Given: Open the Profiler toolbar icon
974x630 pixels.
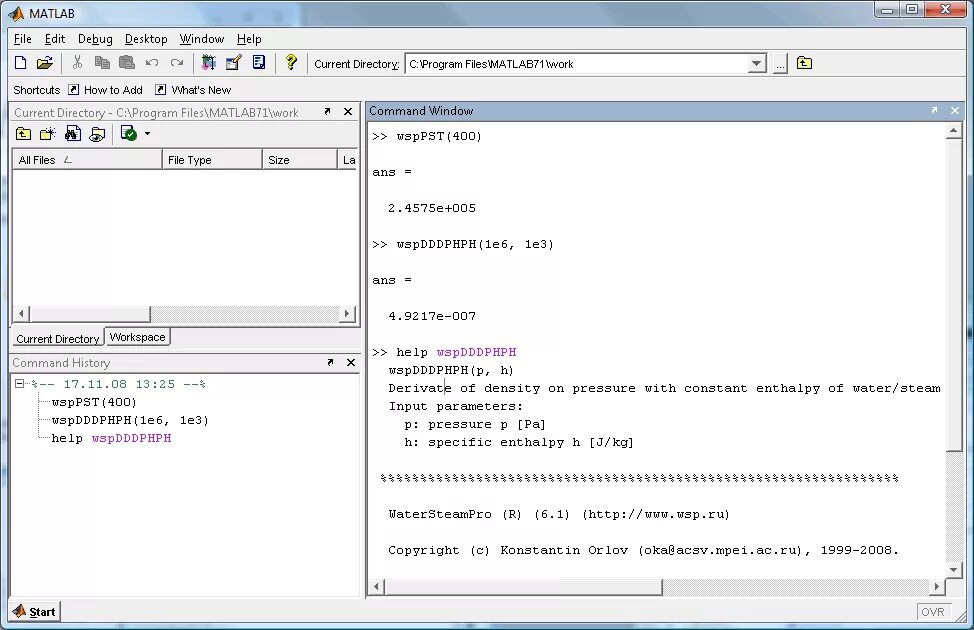Looking at the screenshot, I should [x=259, y=63].
